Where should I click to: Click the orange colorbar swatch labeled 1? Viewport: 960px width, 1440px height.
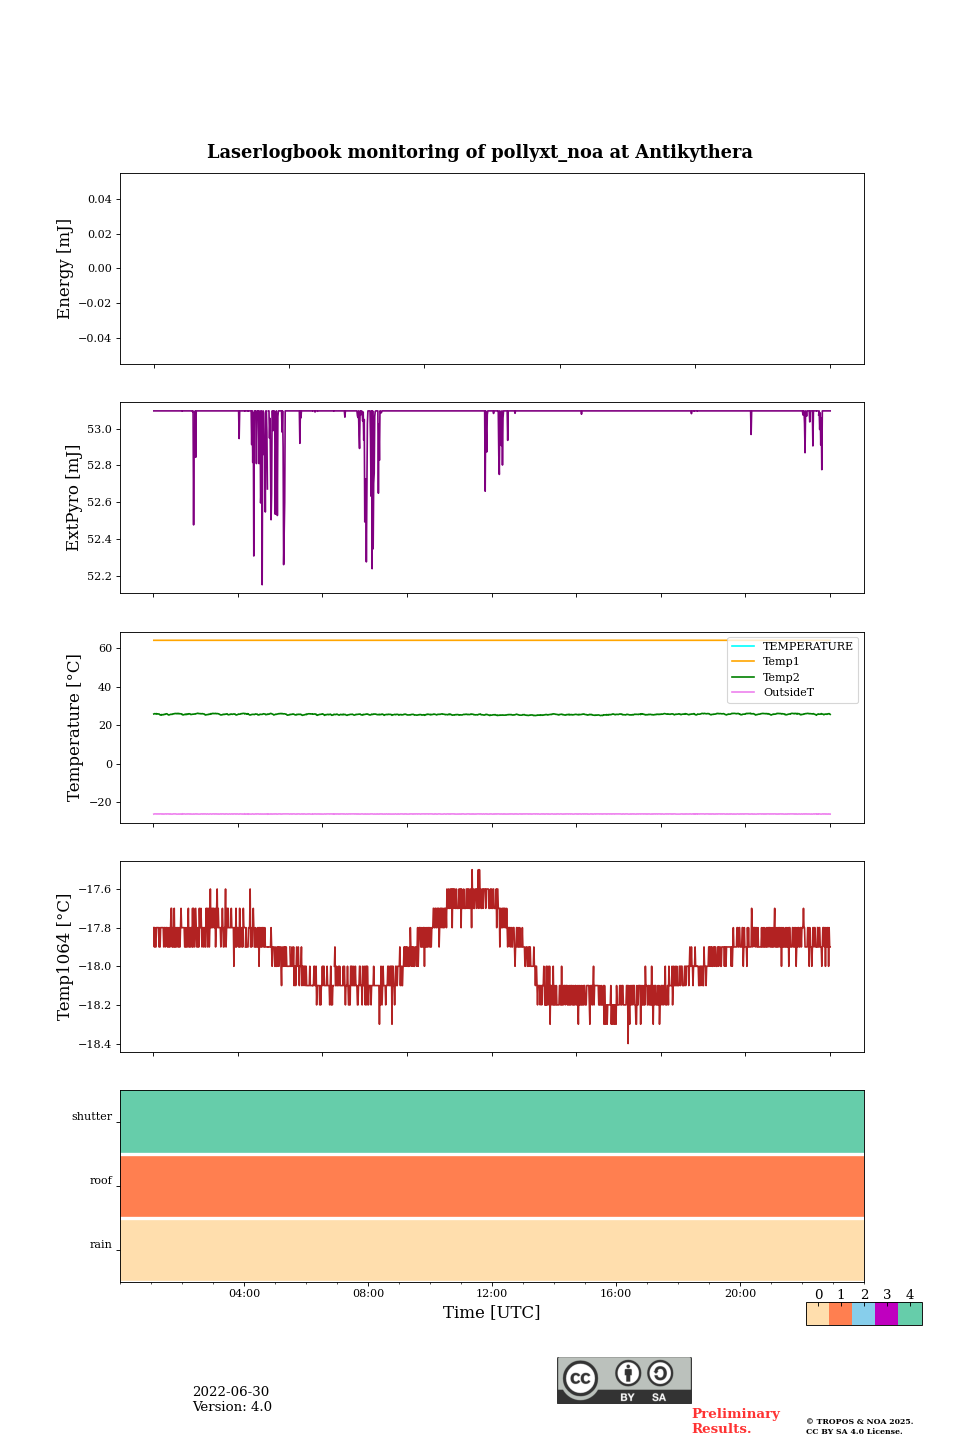(841, 1314)
